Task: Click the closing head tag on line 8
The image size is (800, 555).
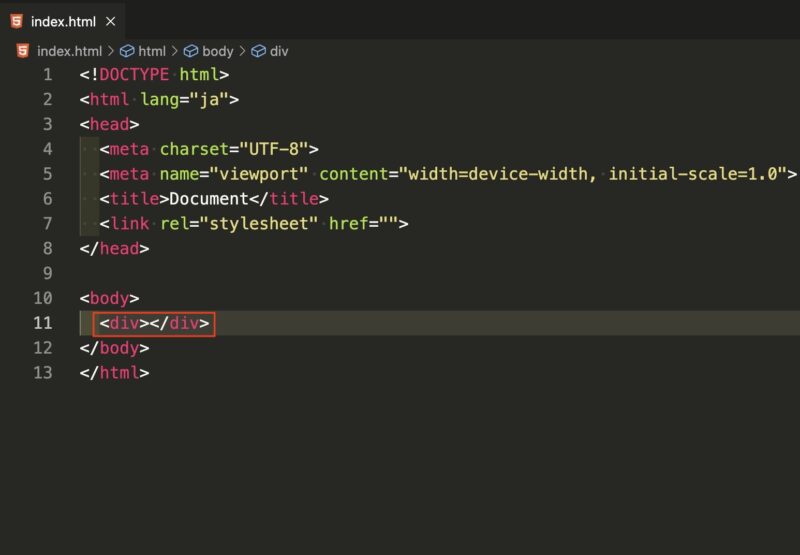Action: pos(114,248)
